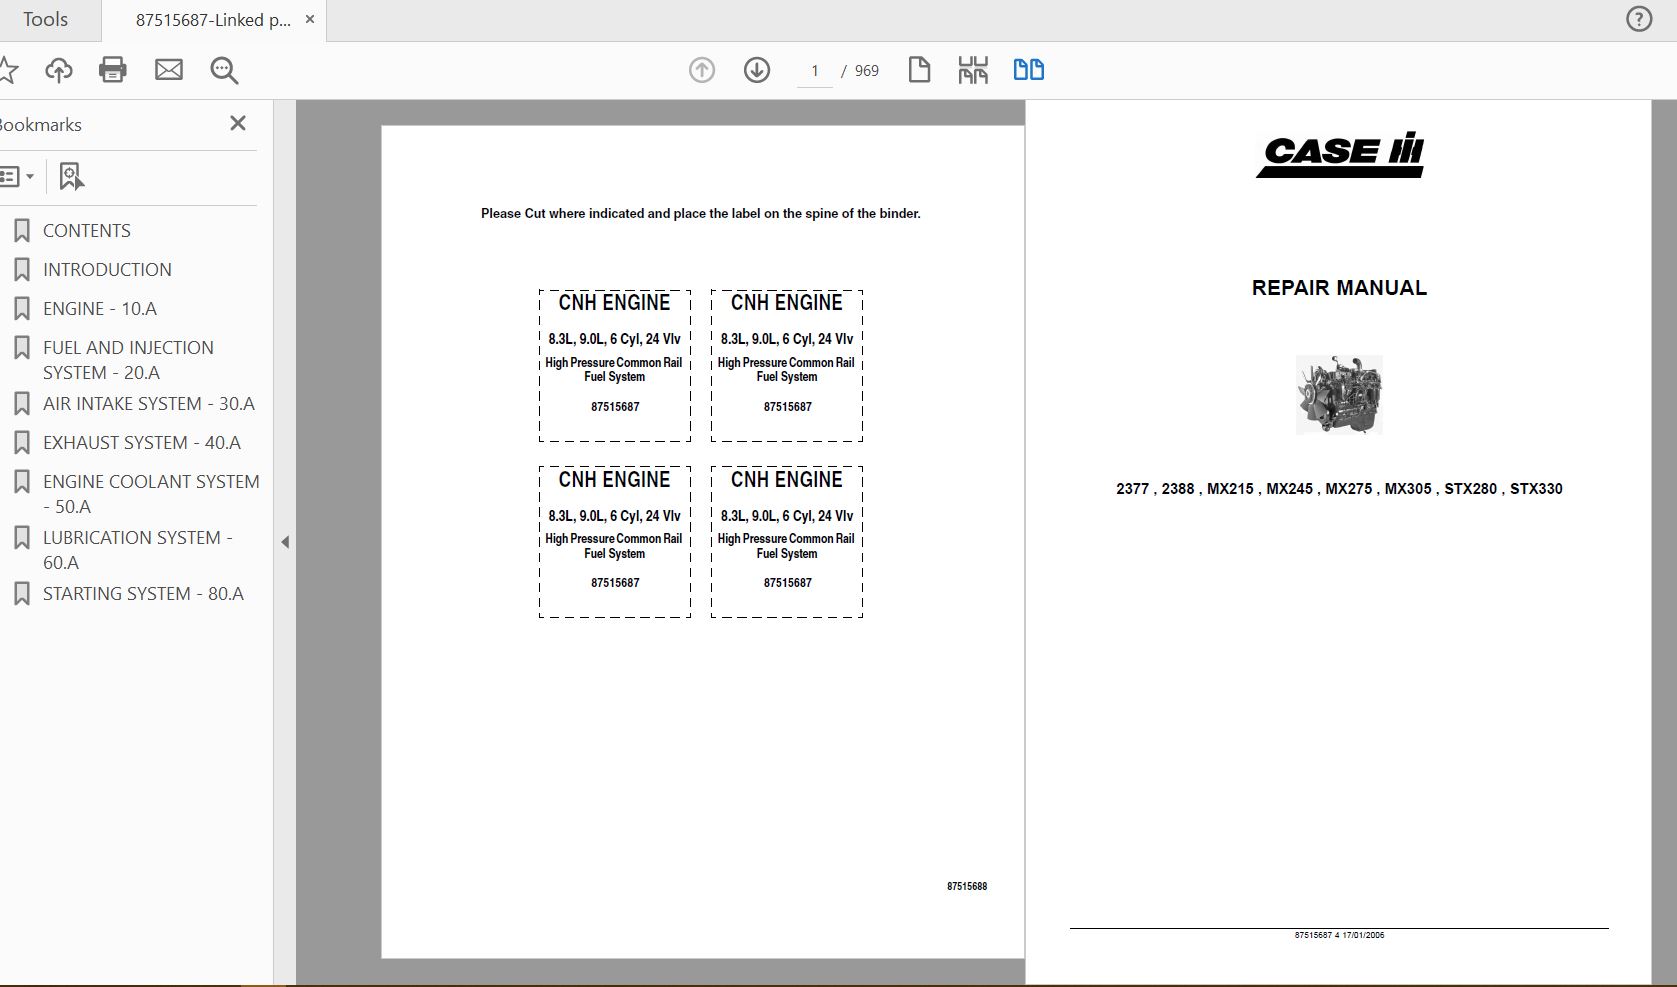Click the bookmark icon beside INTRODUCTION

22,270
